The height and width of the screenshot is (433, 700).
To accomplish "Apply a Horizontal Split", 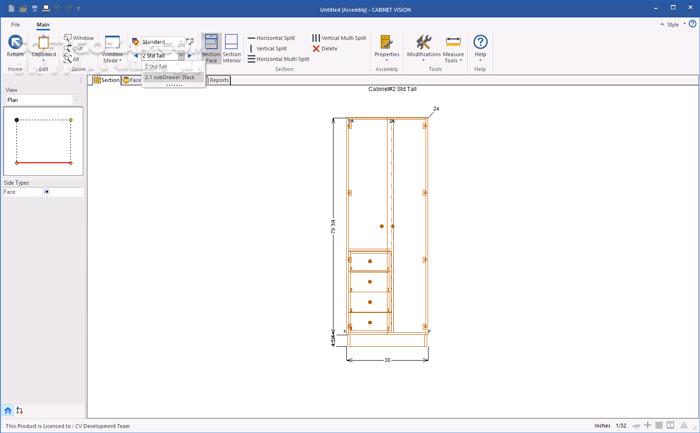I will pos(271,38).
